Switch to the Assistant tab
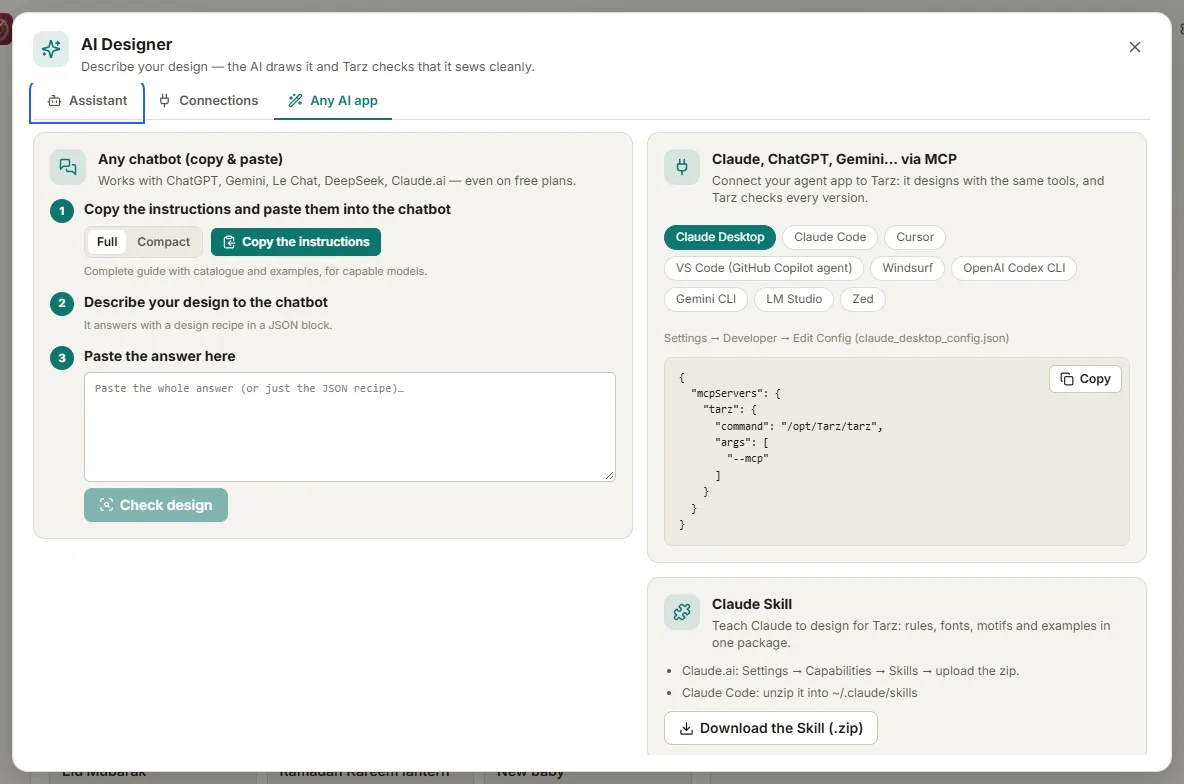The height and width of the screenshot is (784, 1184). 88,101
